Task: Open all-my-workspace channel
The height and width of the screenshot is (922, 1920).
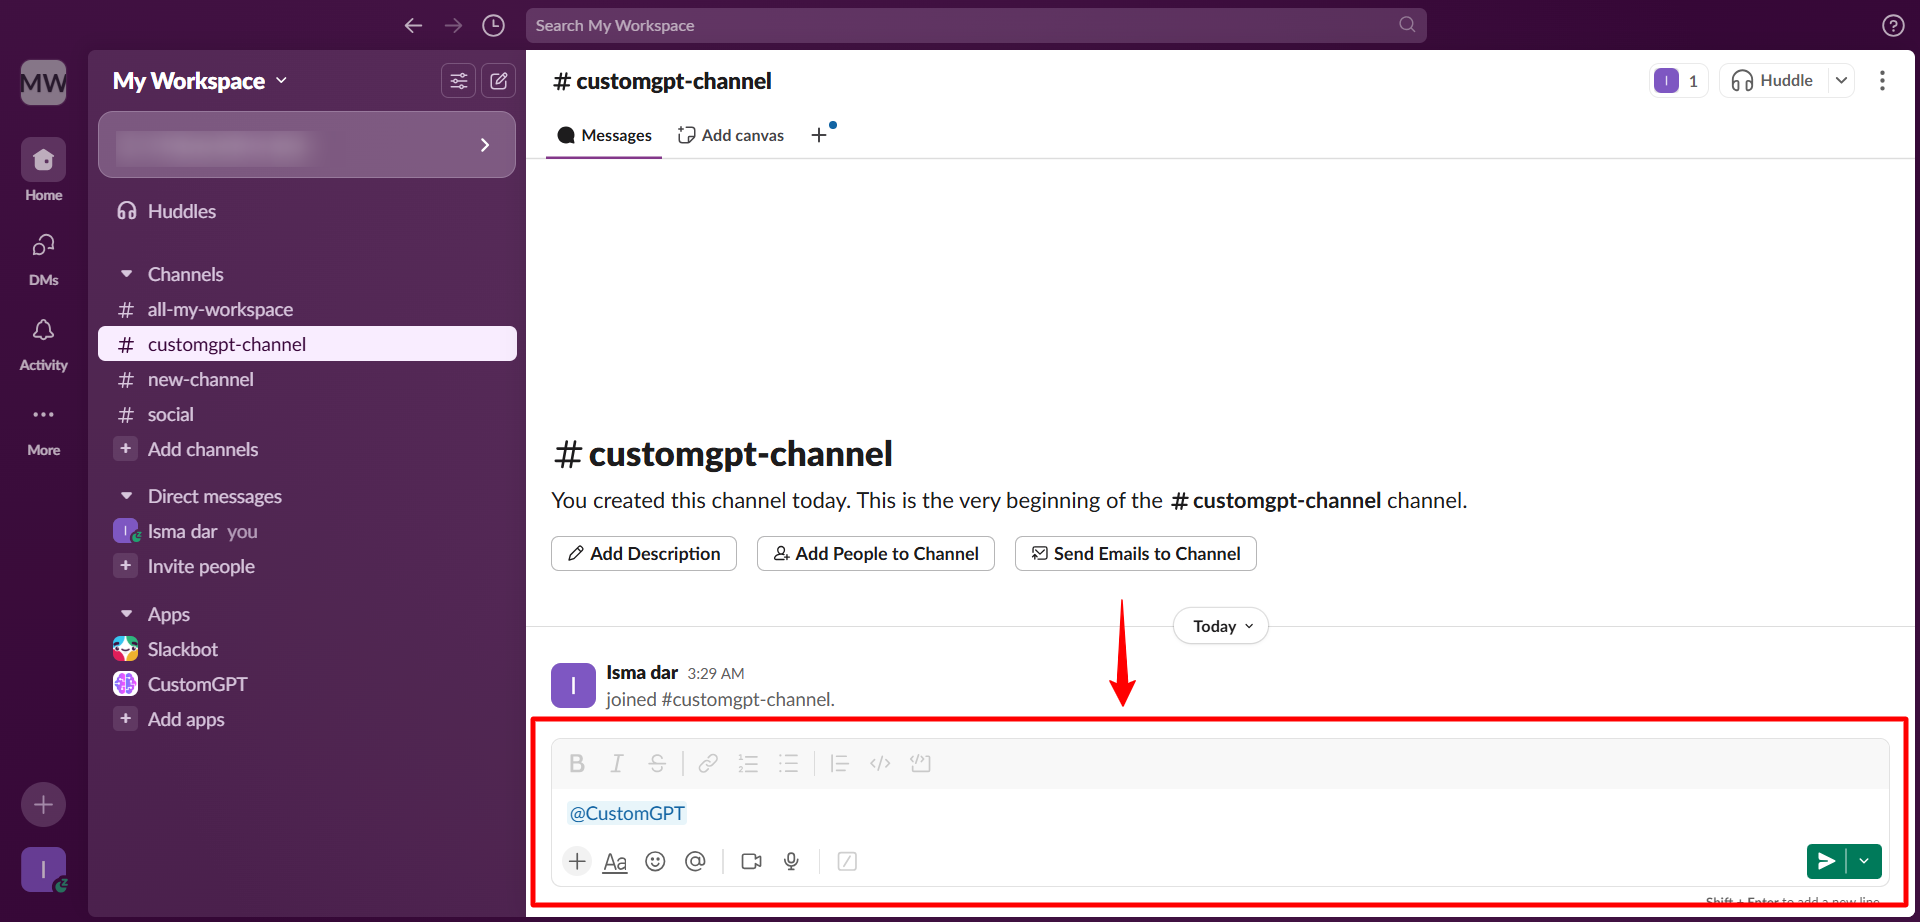Action: point(307,309)
